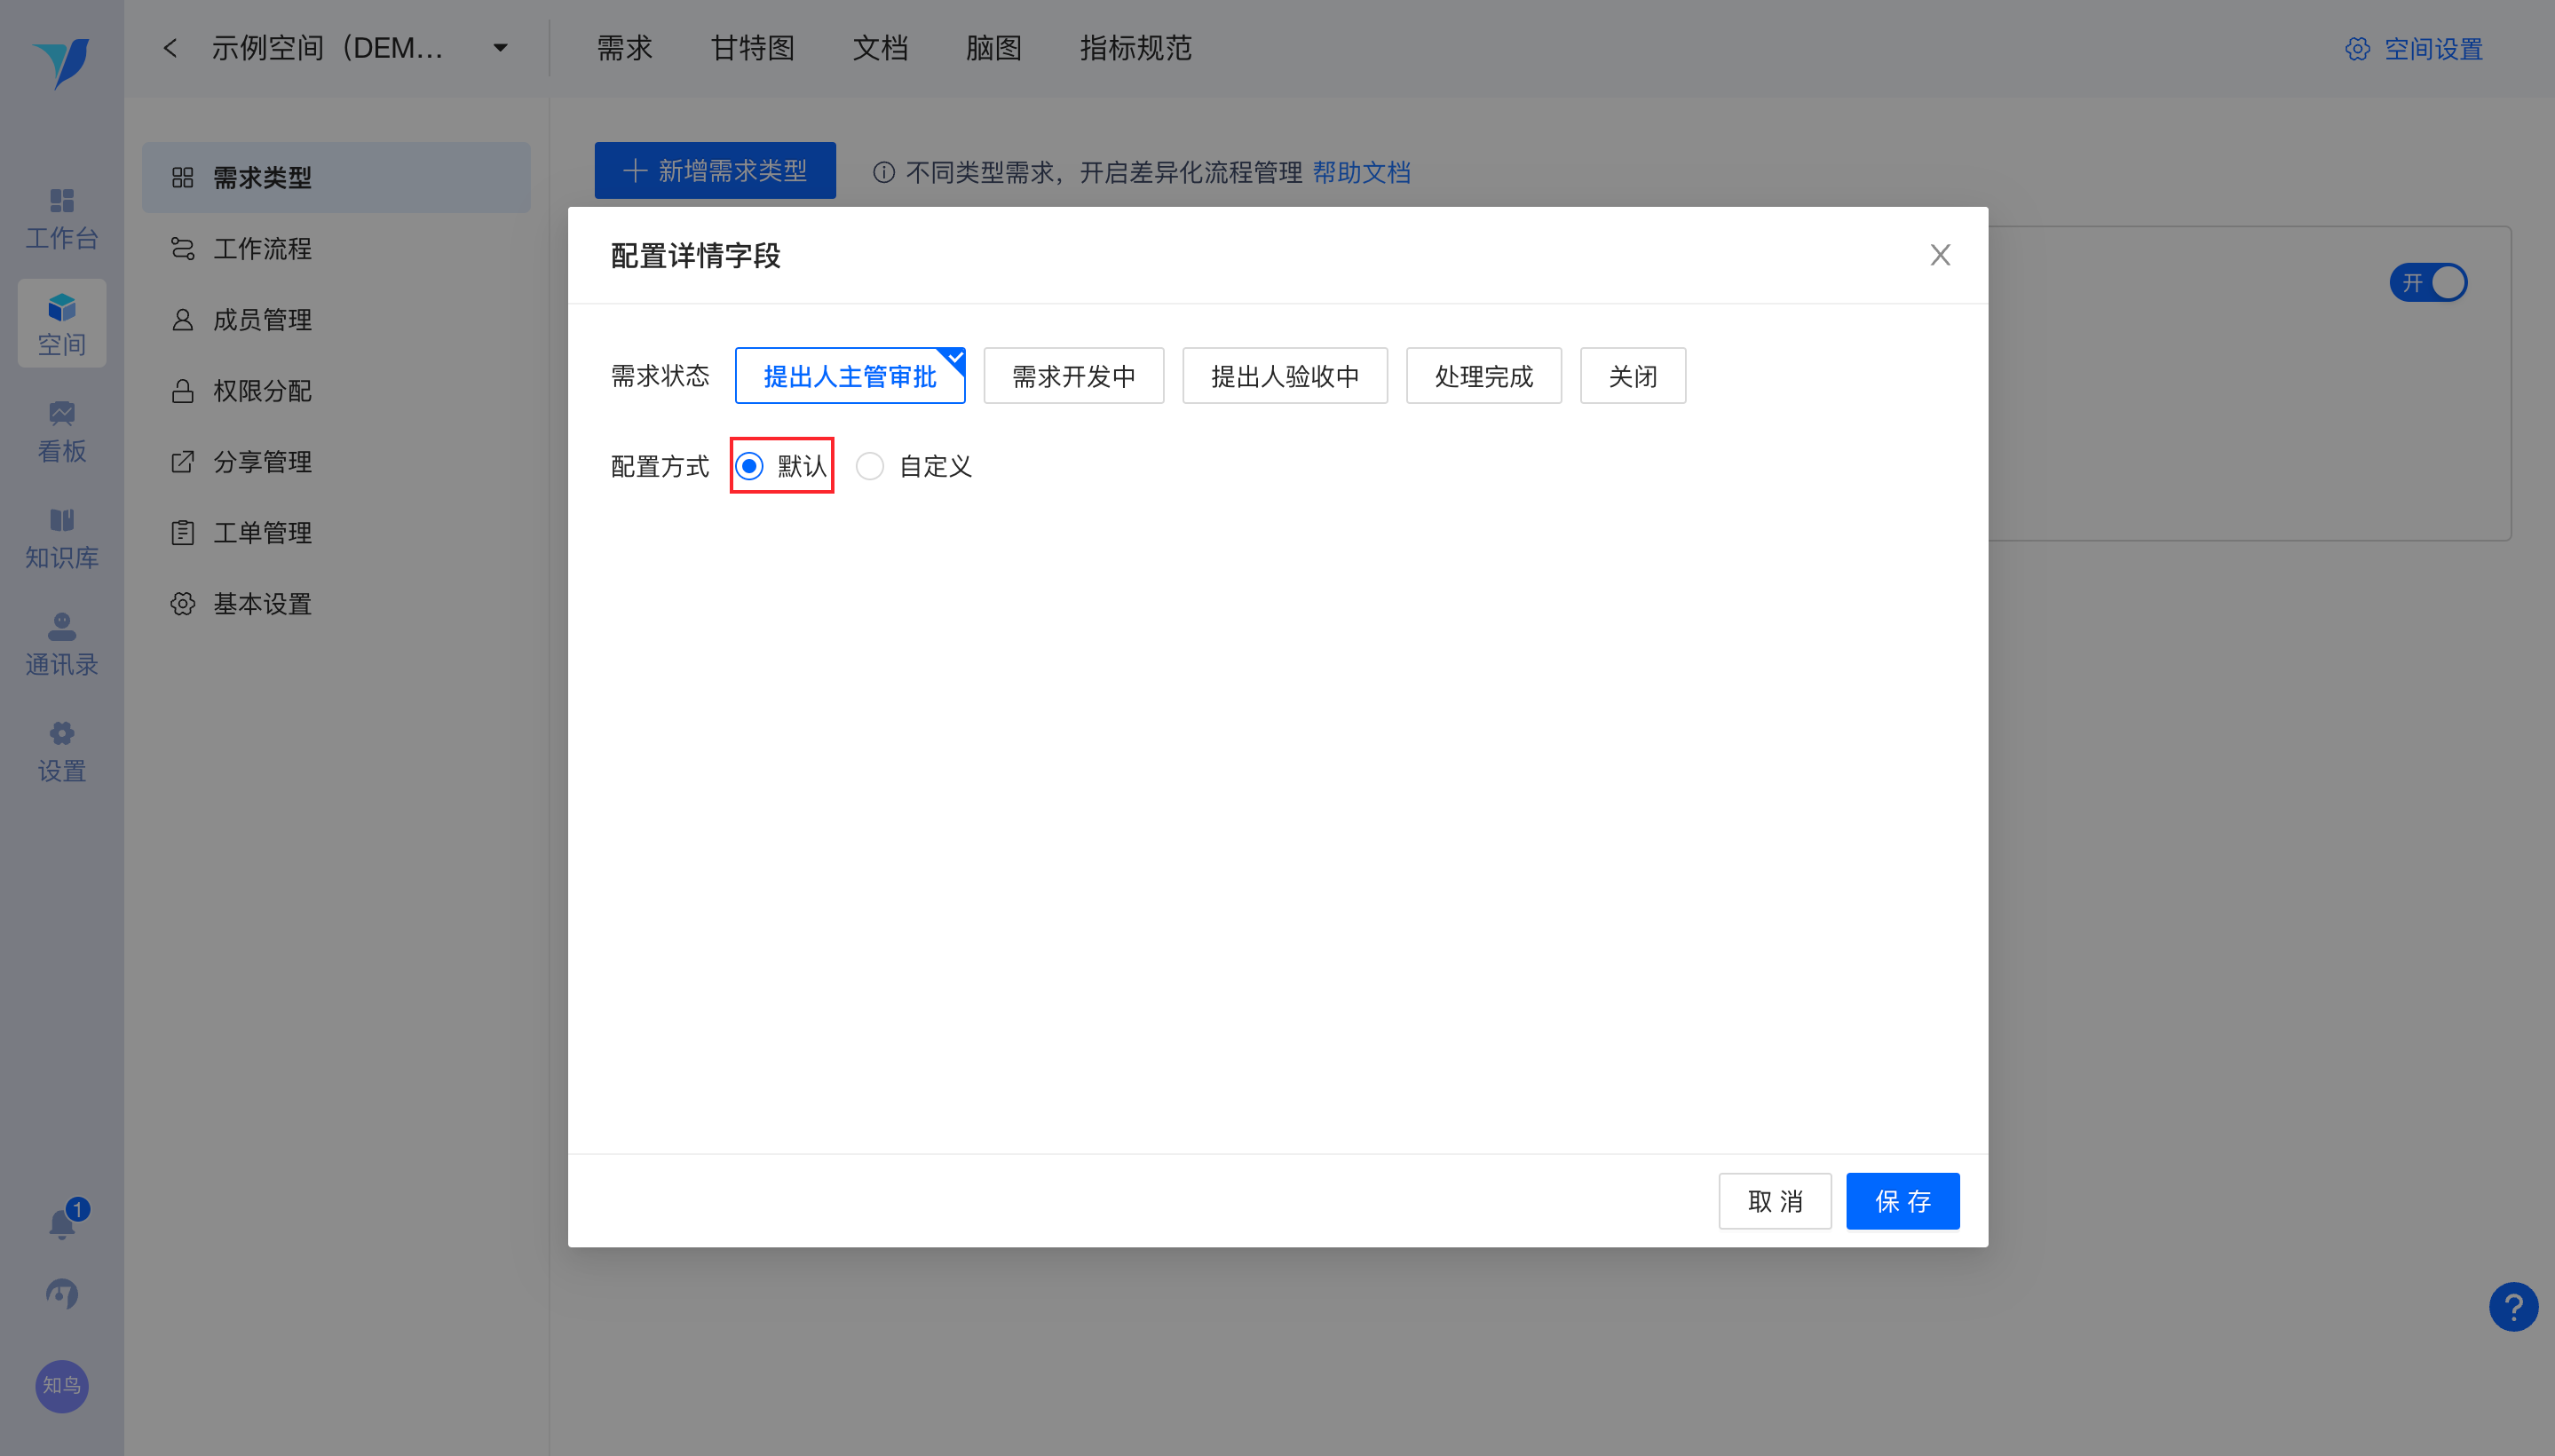Close the 配置详情字段 dialog

coord(1940,255)
